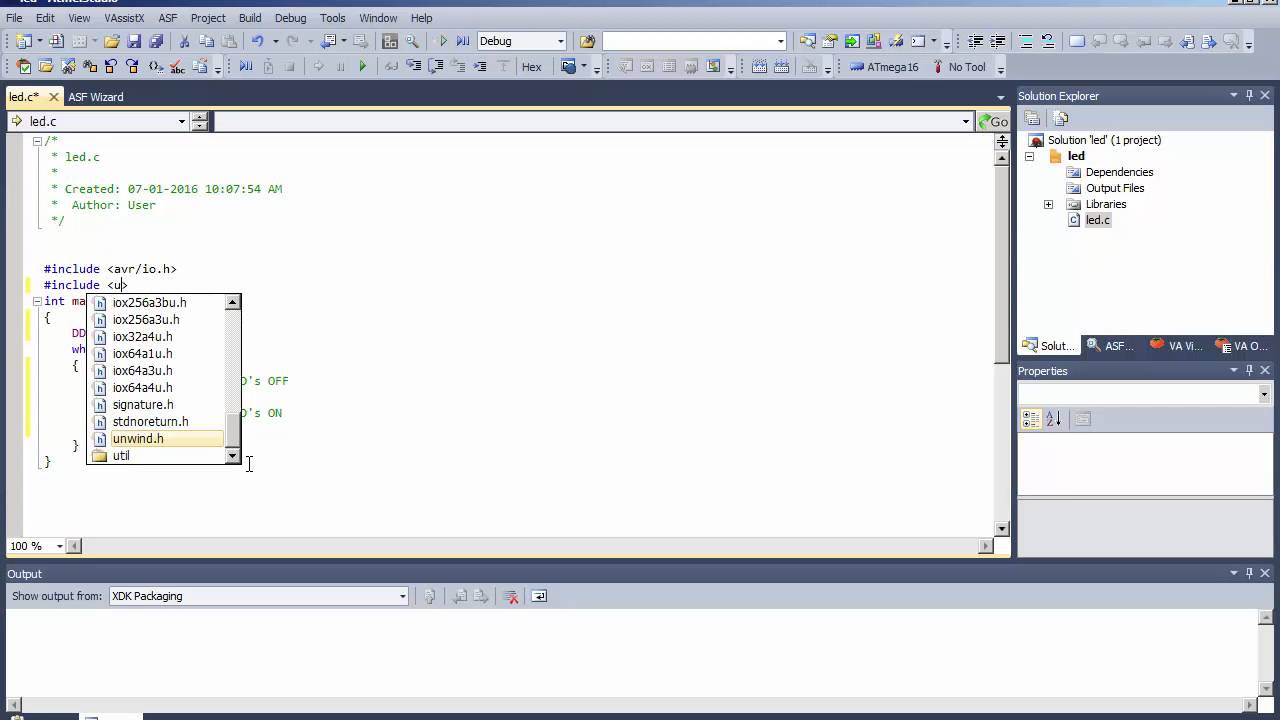Switch to the ASF panel tab
Viewport: 1280px width, 720px height.
click(x=1111, y=346)
